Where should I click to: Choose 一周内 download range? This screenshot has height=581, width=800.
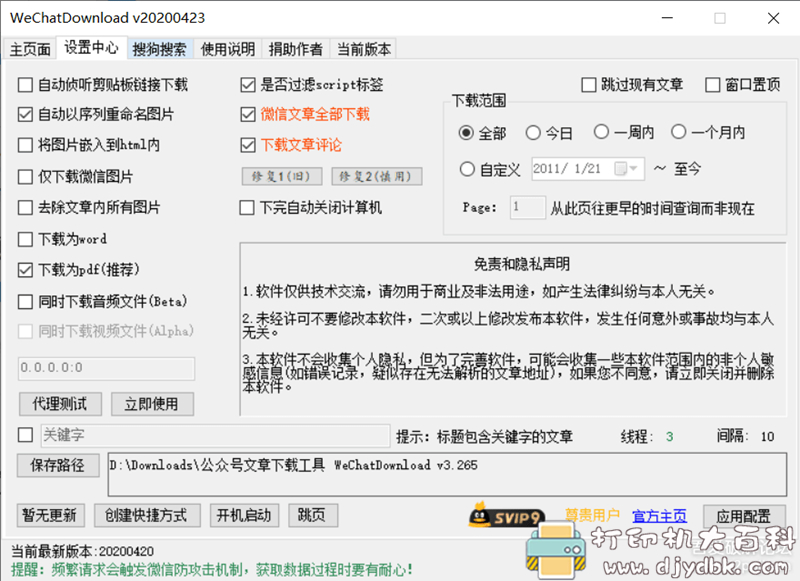(x=601, y=132)
